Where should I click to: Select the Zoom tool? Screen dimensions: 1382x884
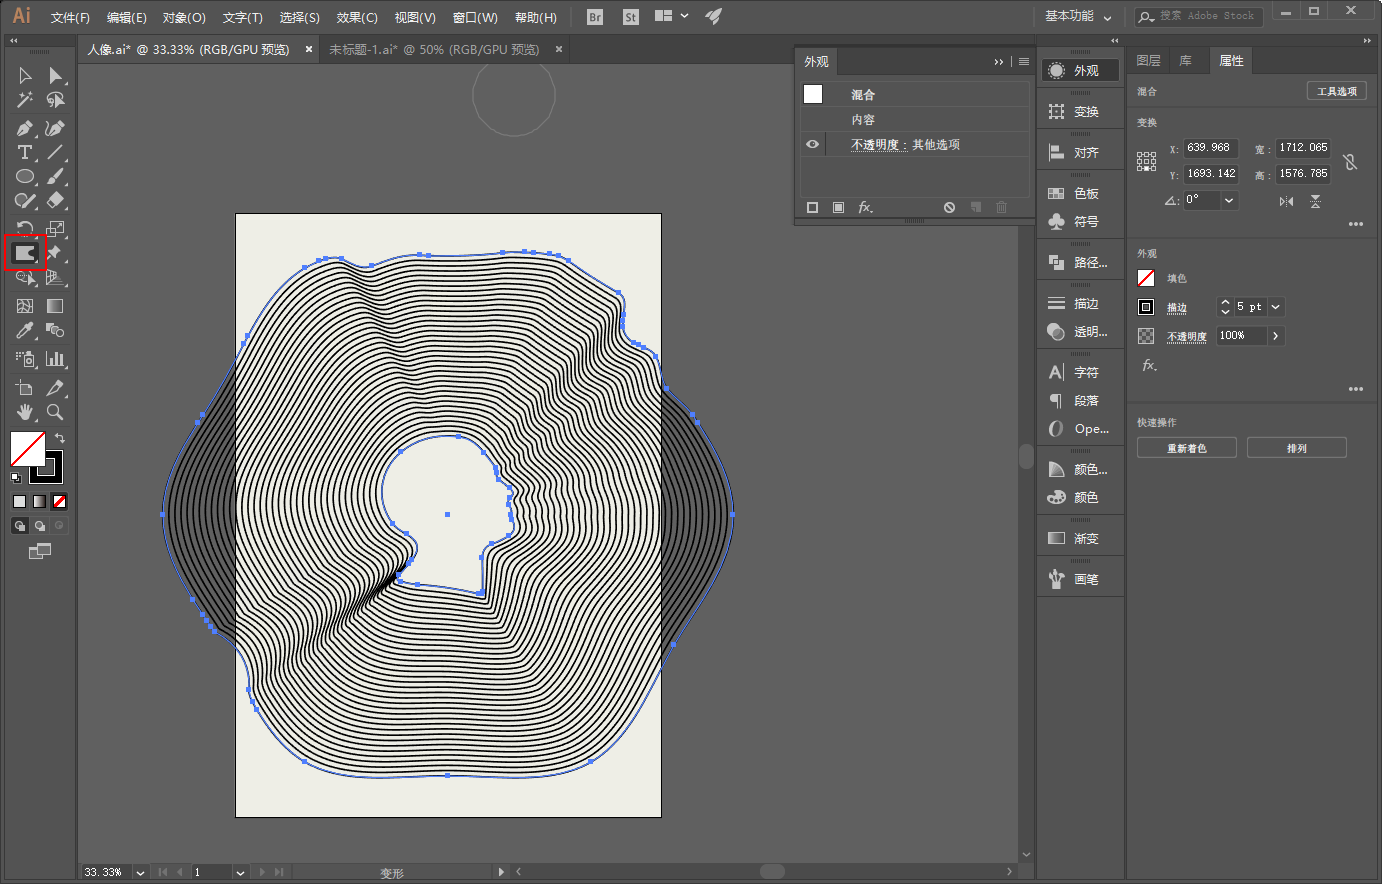(x=56, y=411)
